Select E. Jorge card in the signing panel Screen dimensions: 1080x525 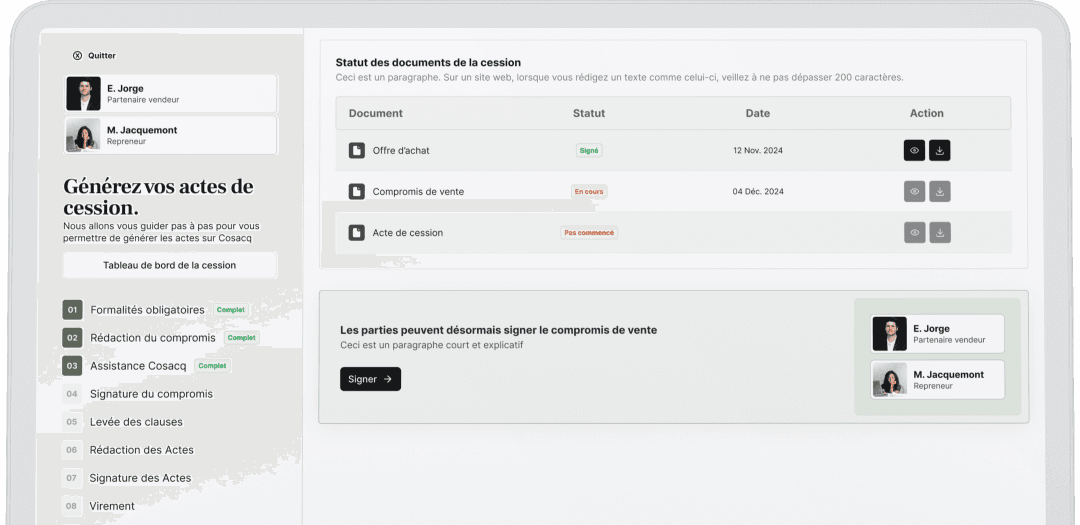pyautogui.click(x=937, y=334)
